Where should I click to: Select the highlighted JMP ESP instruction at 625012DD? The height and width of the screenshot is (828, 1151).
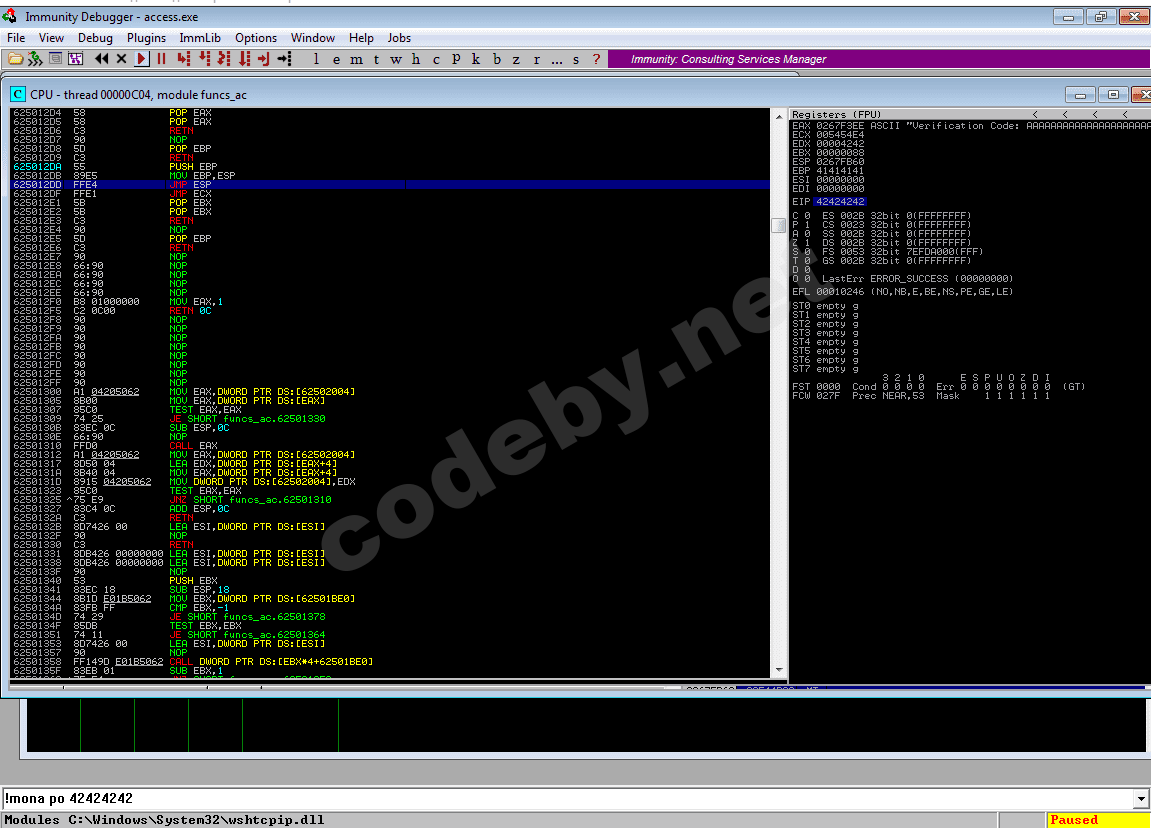pos(391,185)
